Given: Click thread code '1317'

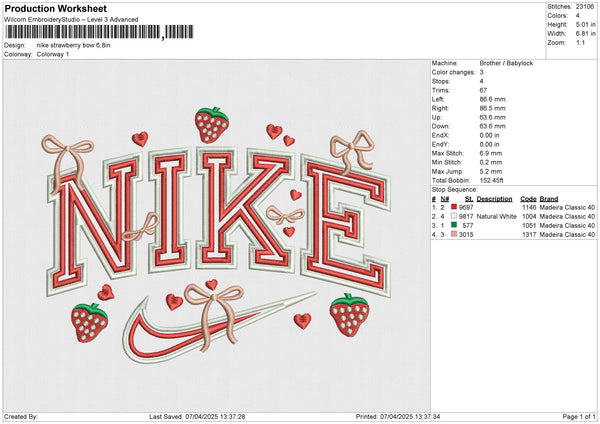Looking at the screenshot, I should pos(529,235).
